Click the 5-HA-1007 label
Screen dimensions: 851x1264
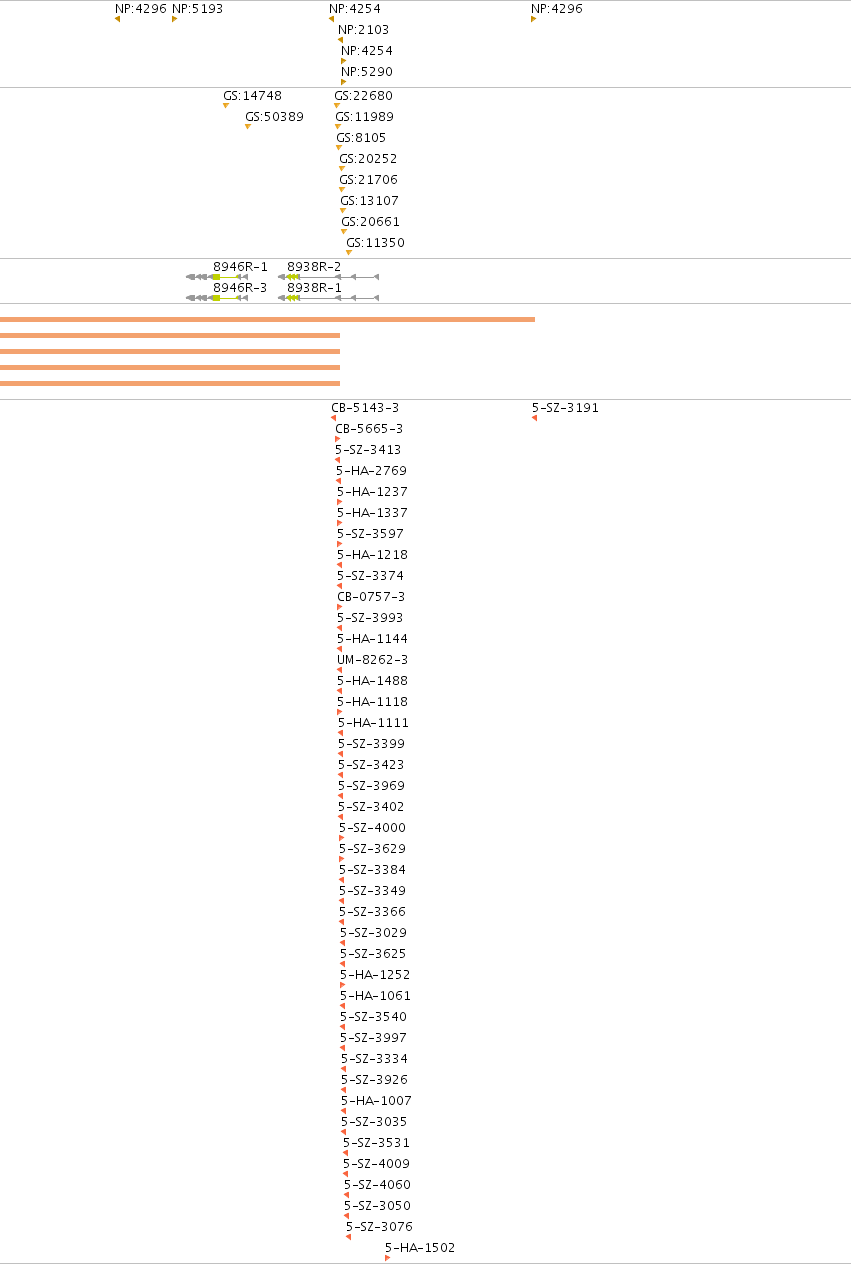(376, 1101)
